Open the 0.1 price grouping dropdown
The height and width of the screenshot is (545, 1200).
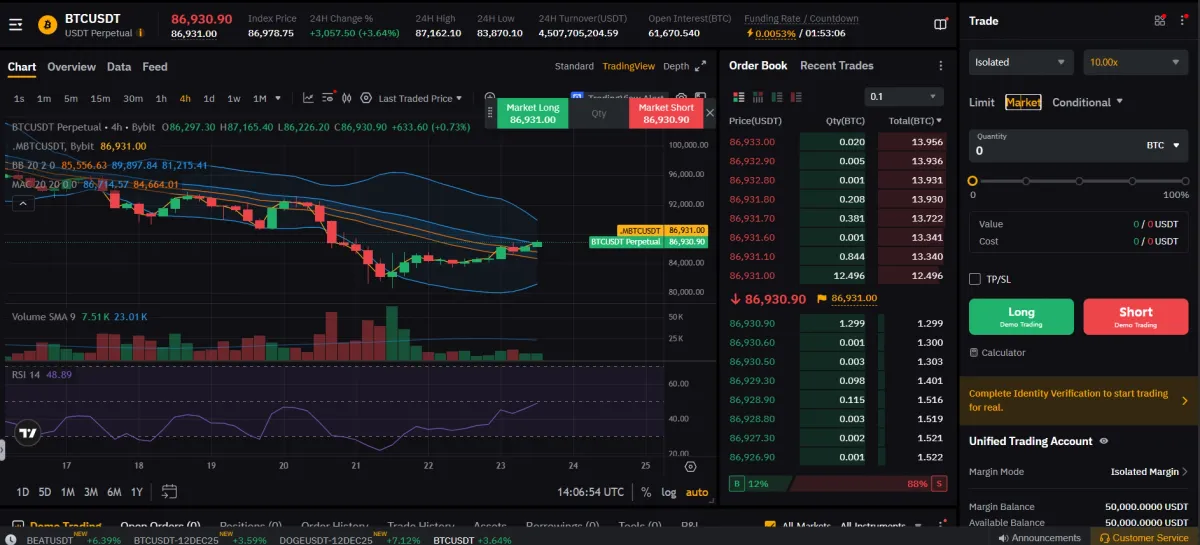coord(904,97)
